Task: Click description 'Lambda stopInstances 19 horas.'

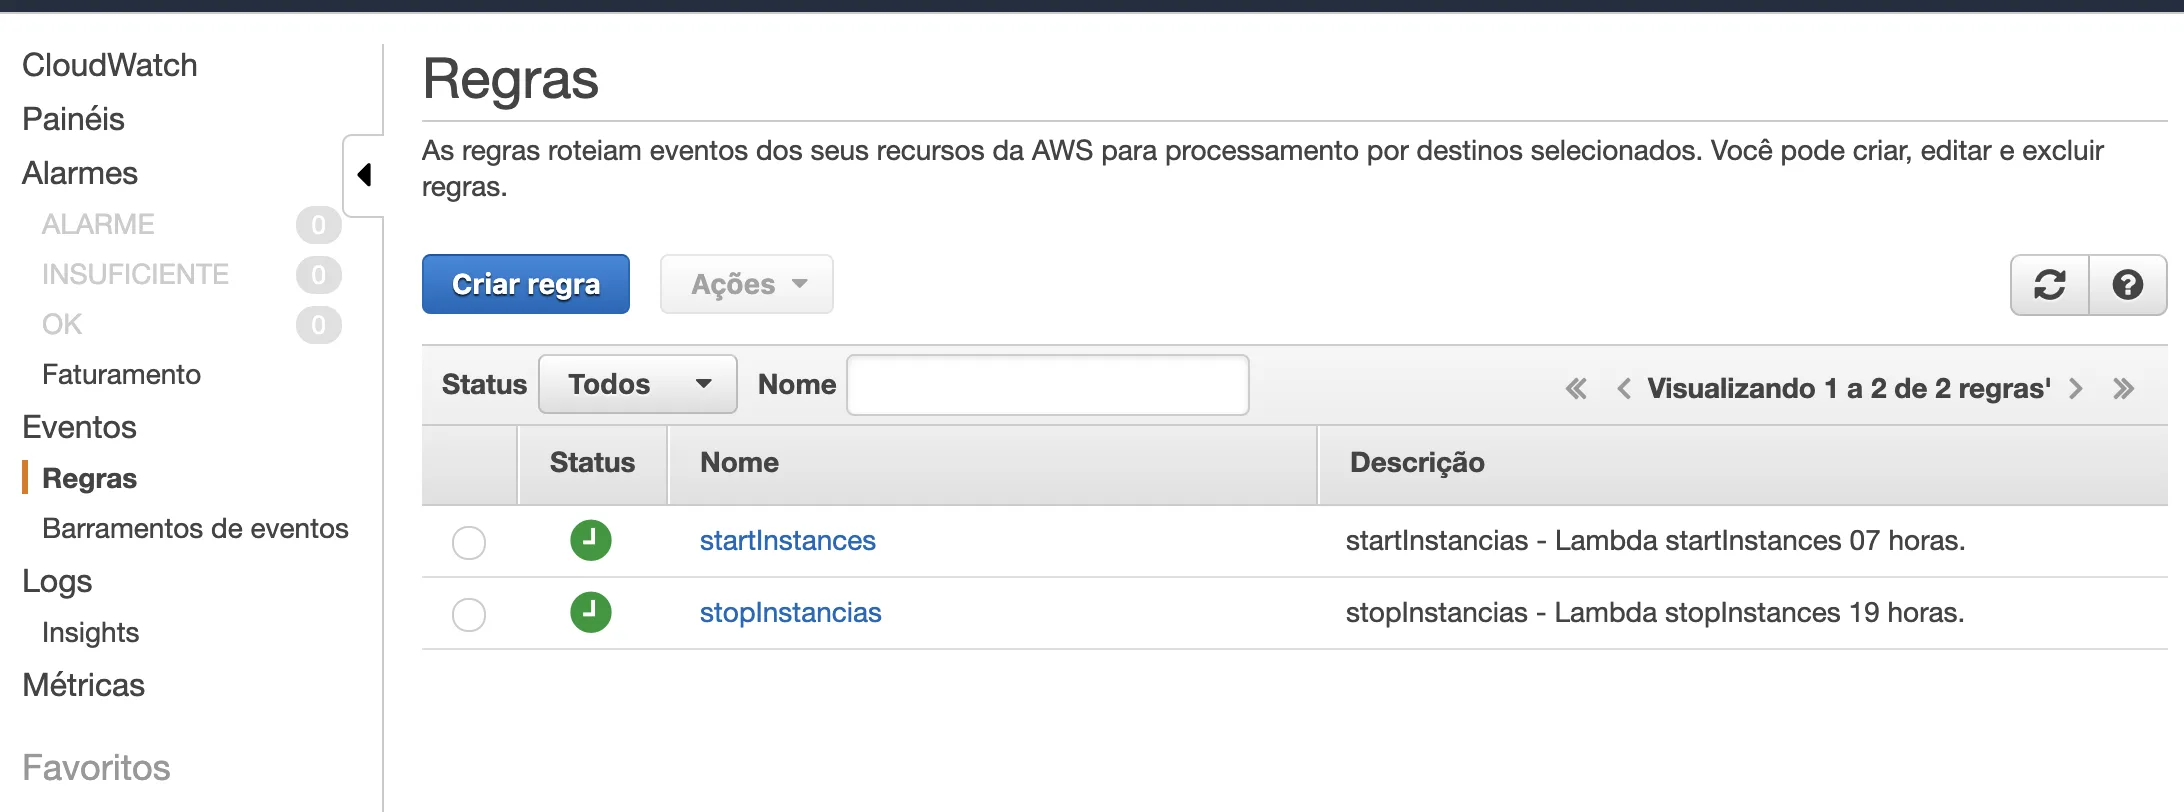Action: [x=1760, y=612]
